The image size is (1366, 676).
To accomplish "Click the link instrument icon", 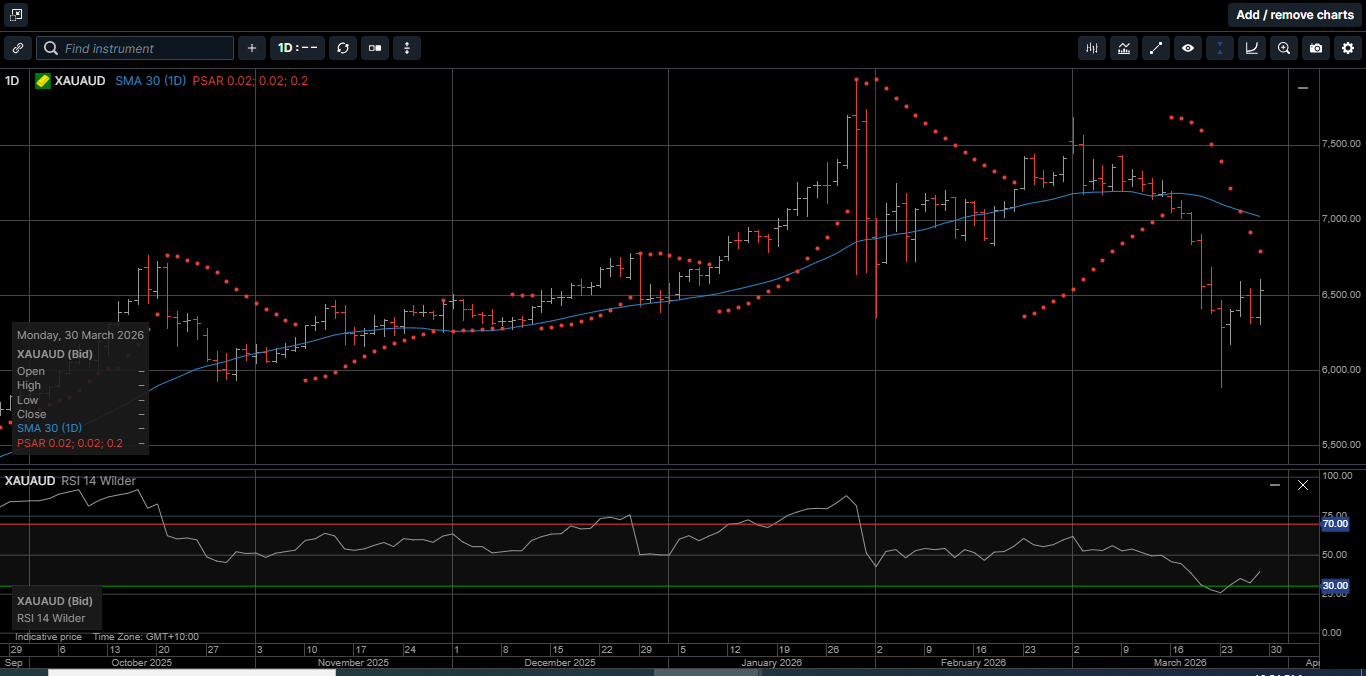I will point(17,47).
